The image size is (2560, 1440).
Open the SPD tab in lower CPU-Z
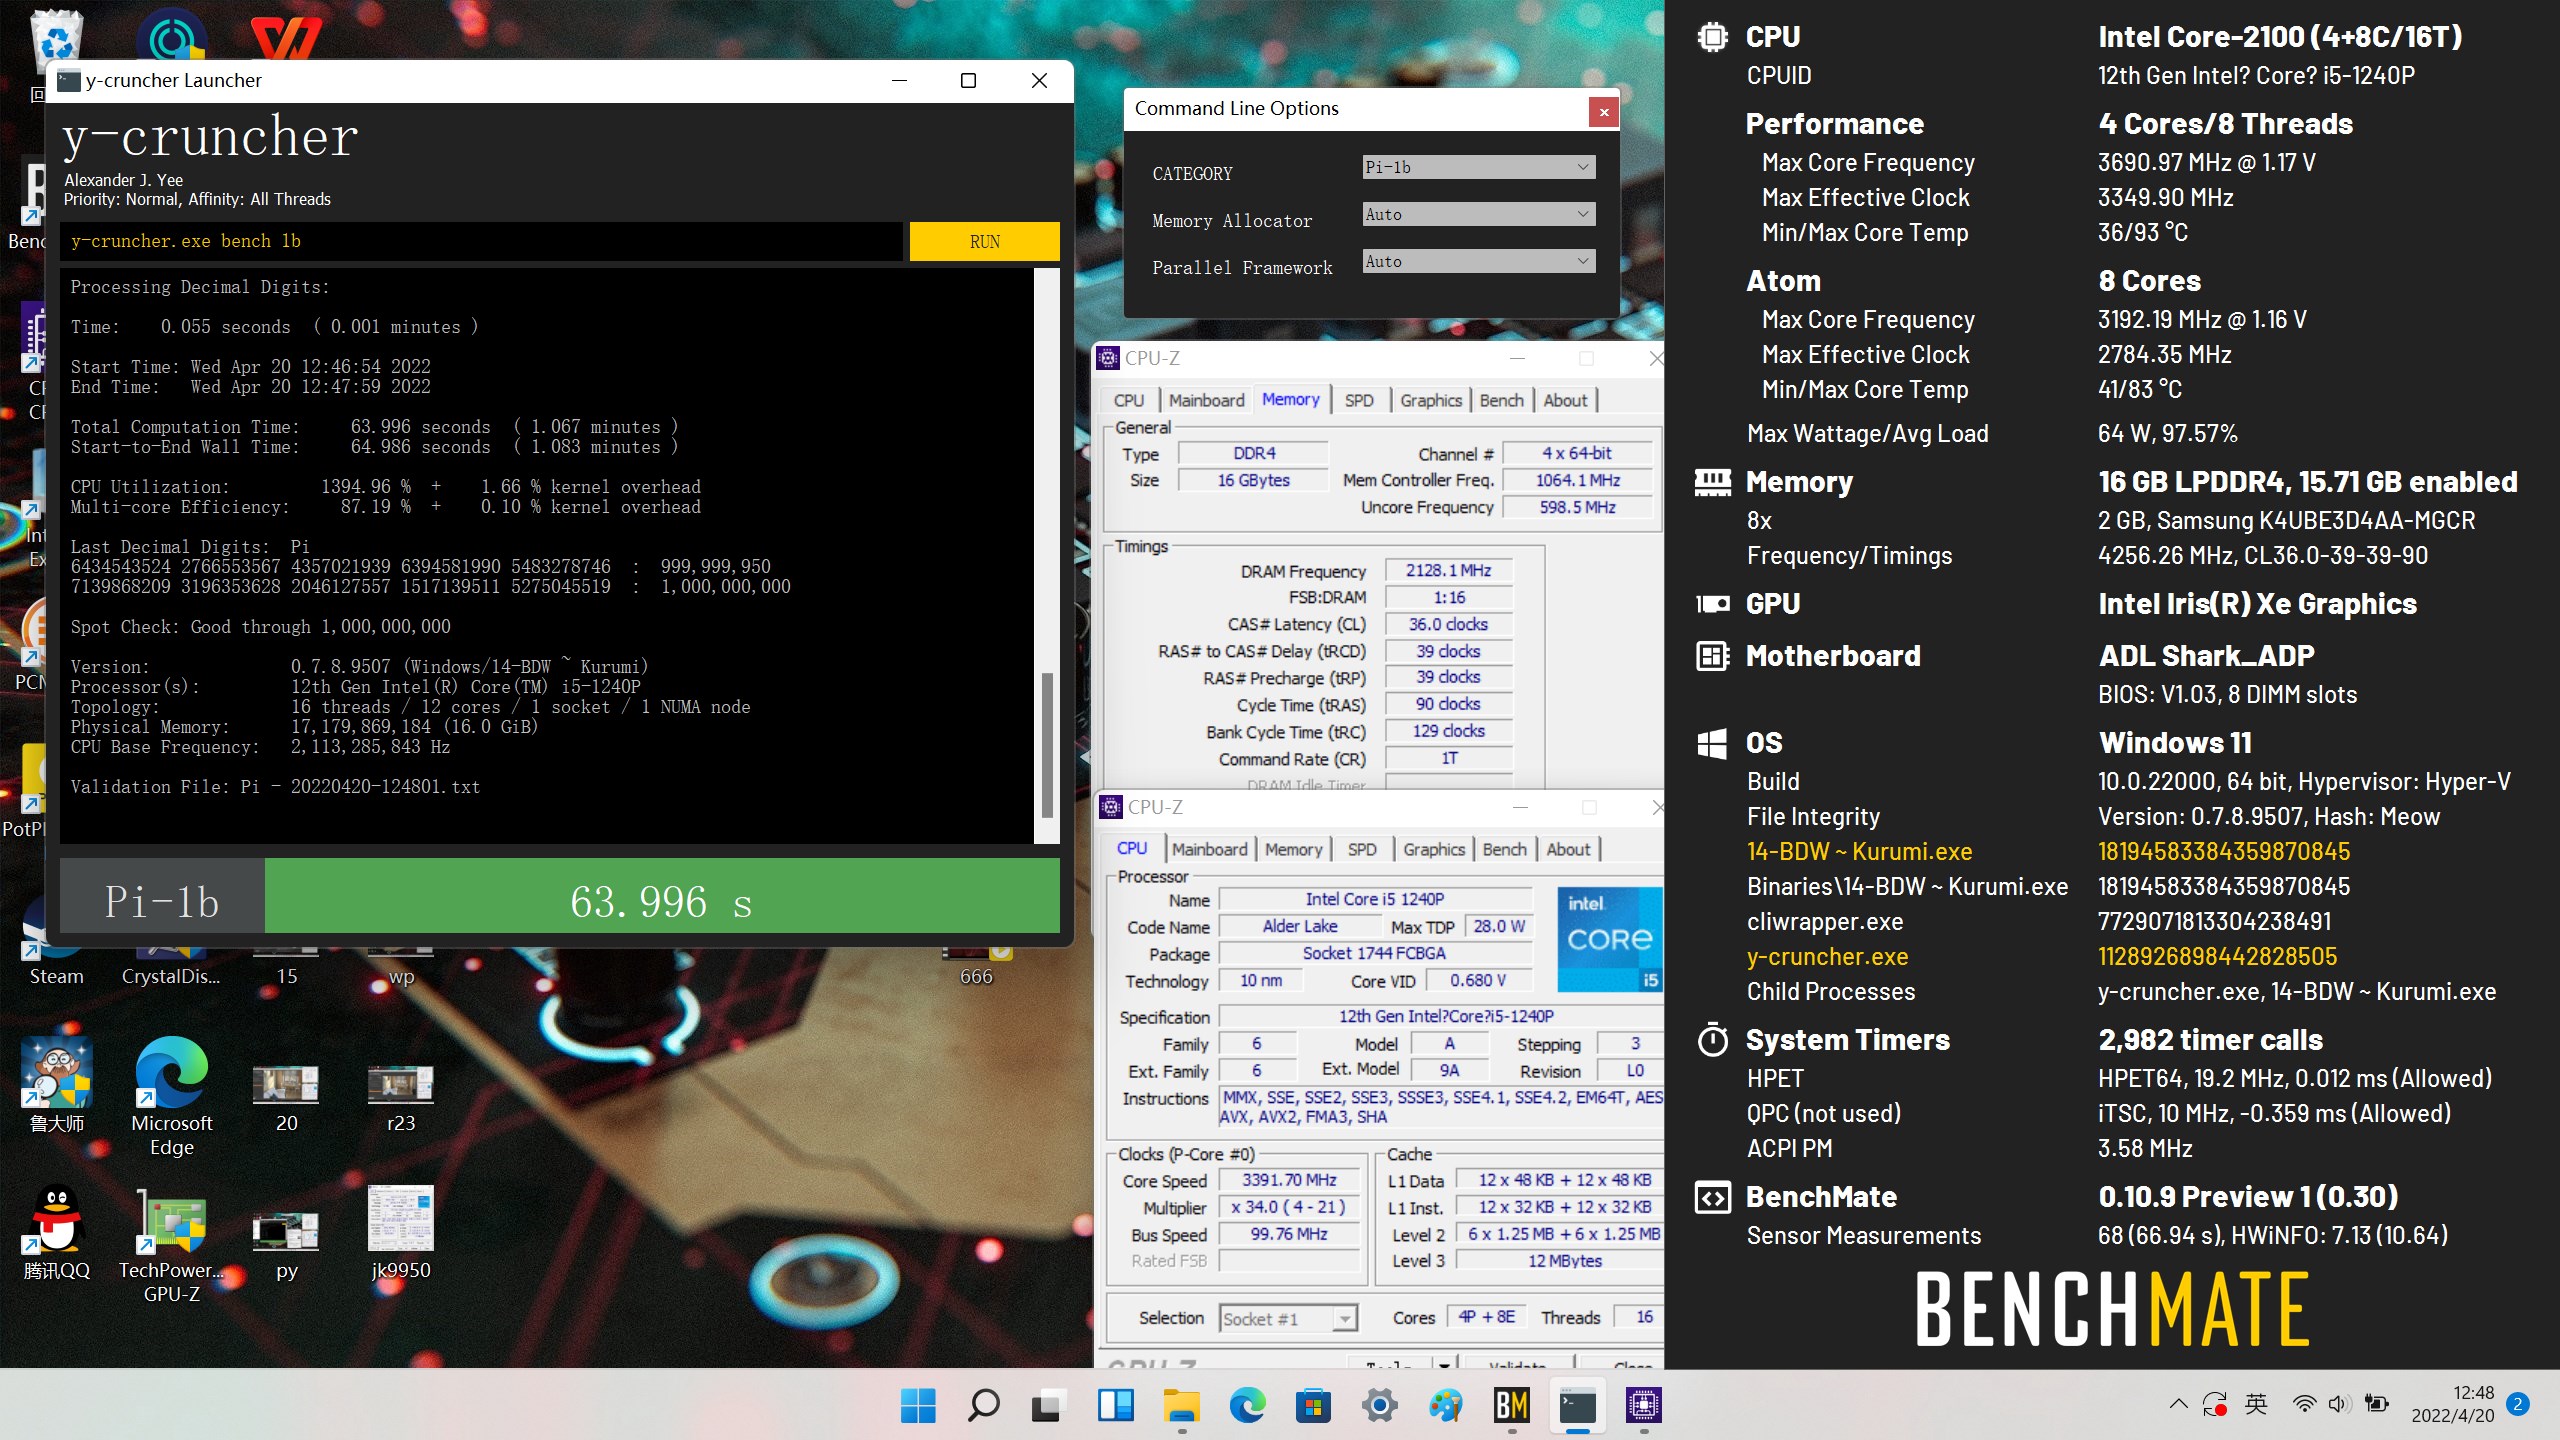pos(1362,849)
